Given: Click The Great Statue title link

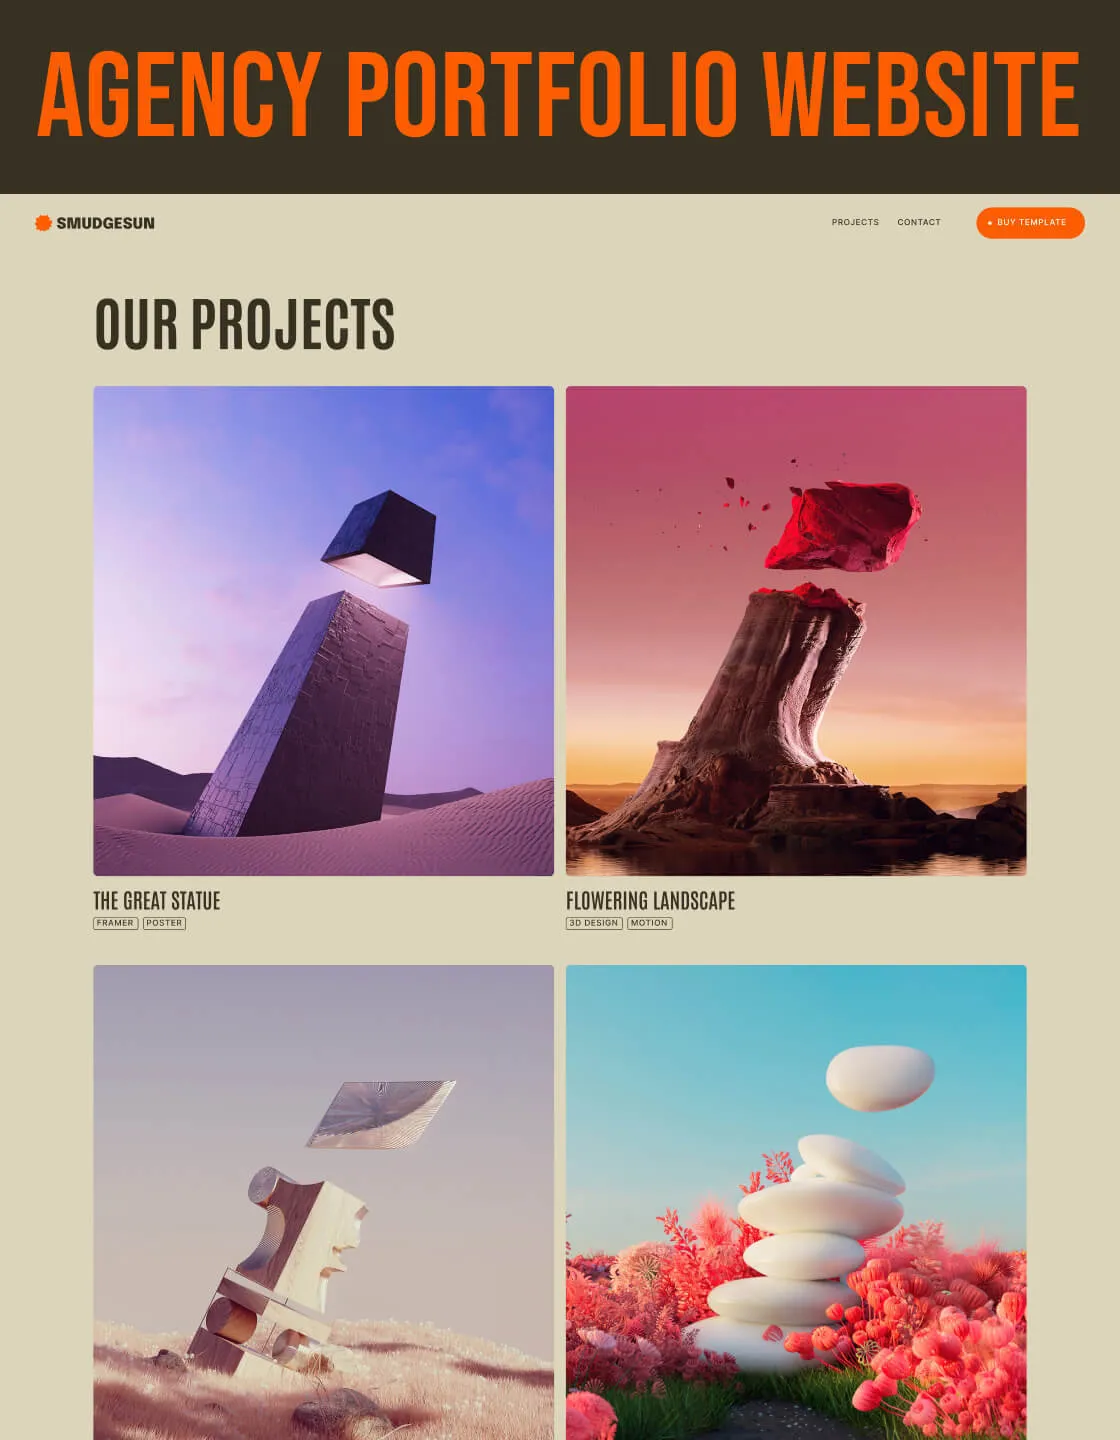Looking at the screenshot, I should tap(157, 900).
